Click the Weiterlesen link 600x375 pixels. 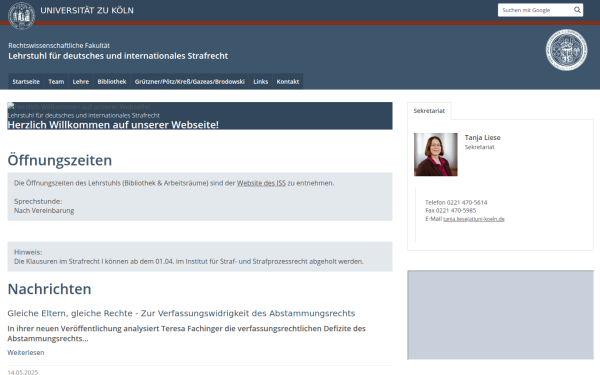[x=26, y=352]
